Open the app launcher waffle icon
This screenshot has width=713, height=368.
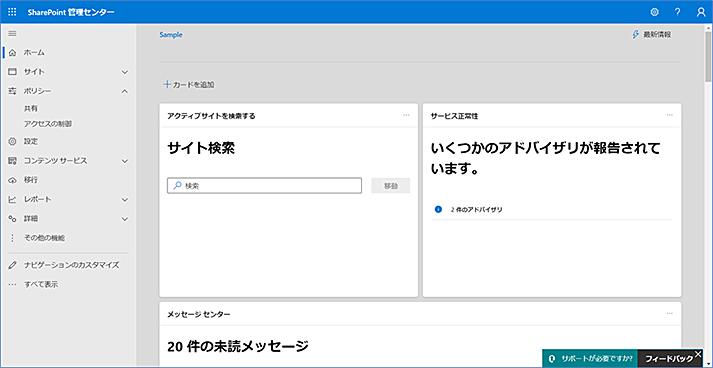pos(12,12)
